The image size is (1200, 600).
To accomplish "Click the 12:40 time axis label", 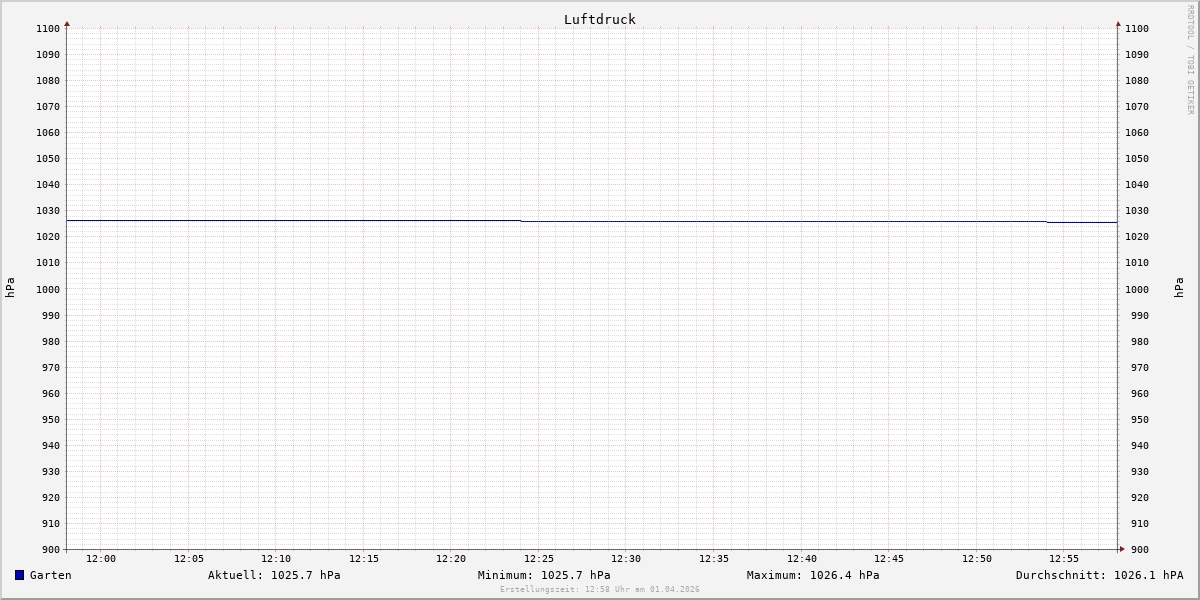I will [x=802, y=559].
